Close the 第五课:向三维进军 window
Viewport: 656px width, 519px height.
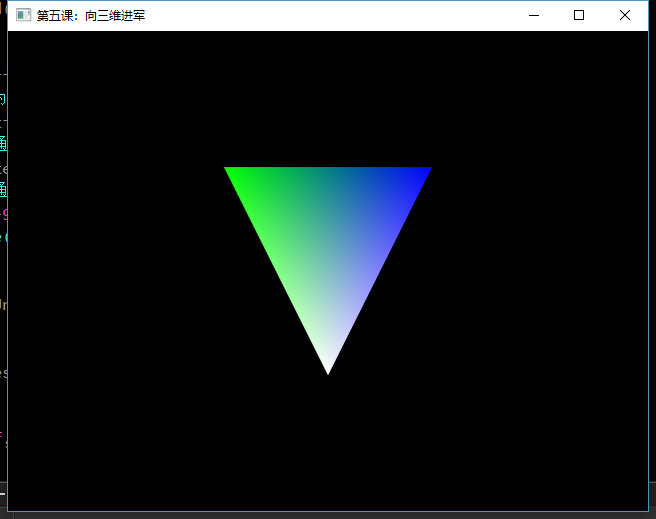coord(625,15)
